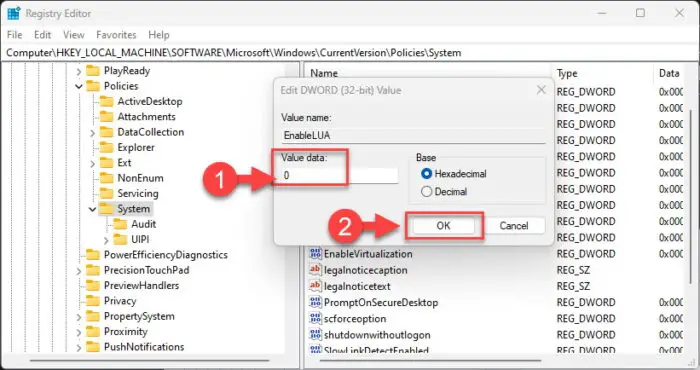Click the EnableVirtualization DWORD icon
The image size is (700, 370).
pos(315,254)
